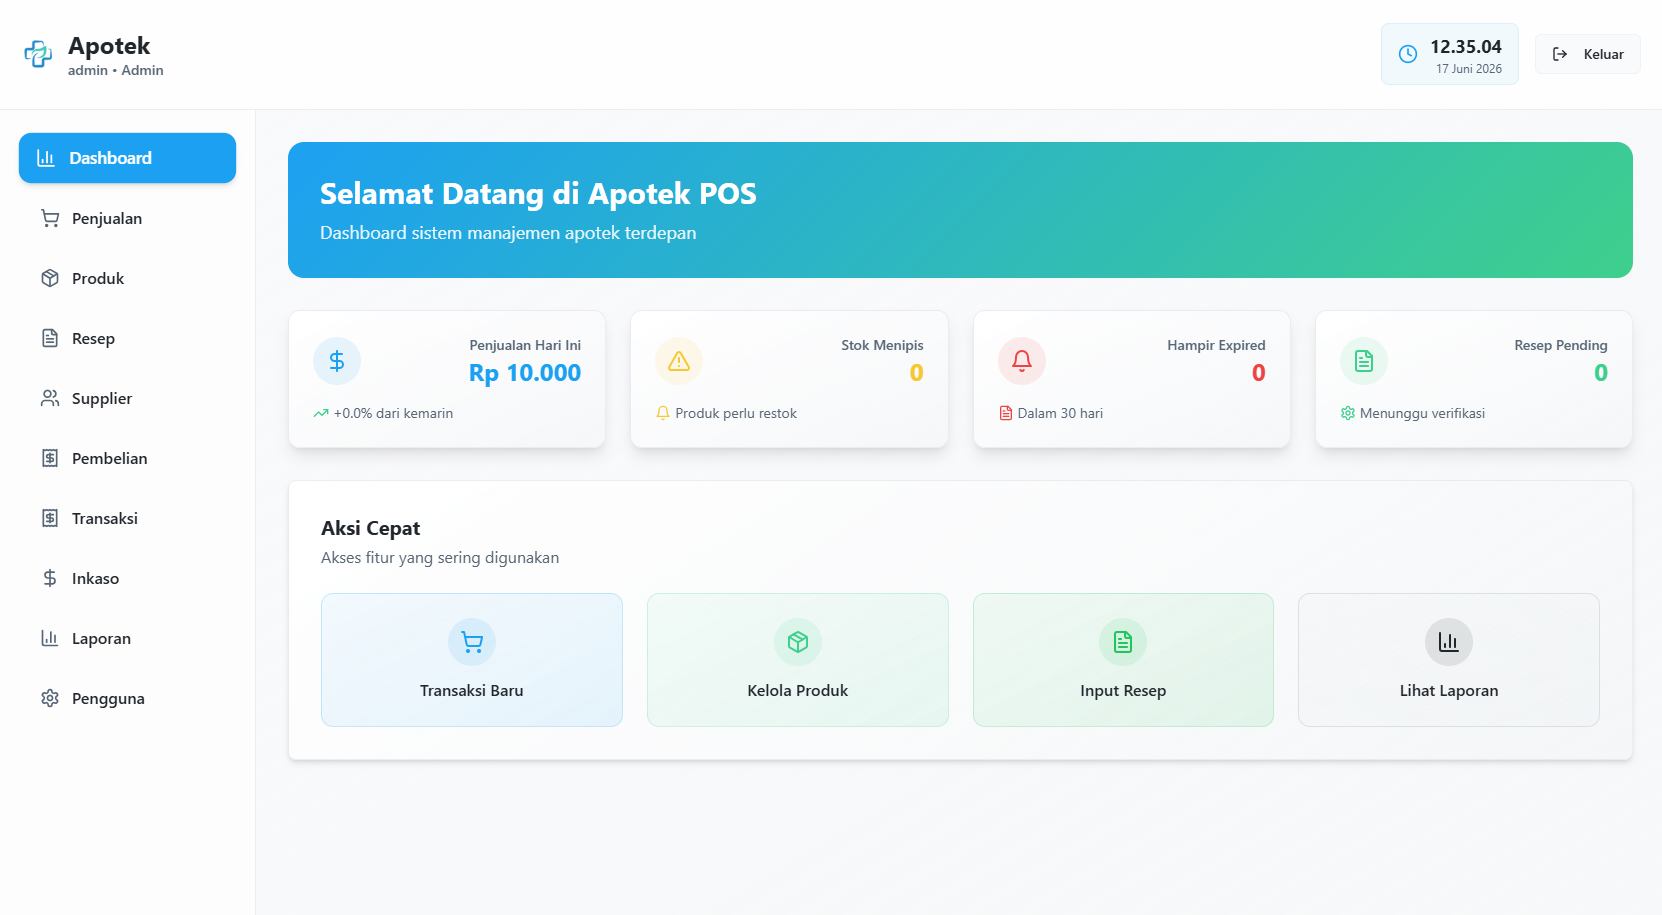
Task: Start a Transaksi Baru quick action
Action: [472, 660]
